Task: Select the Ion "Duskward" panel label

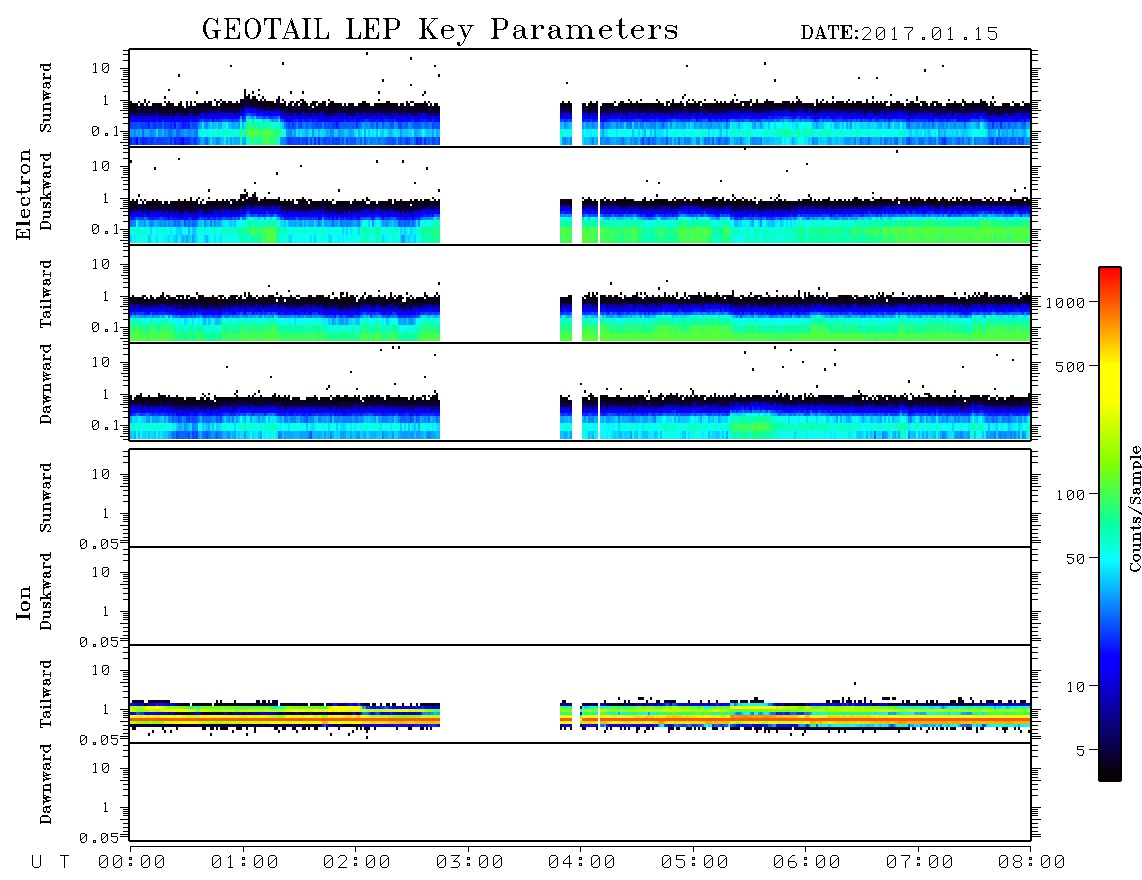Action: [x=46, y=591]
